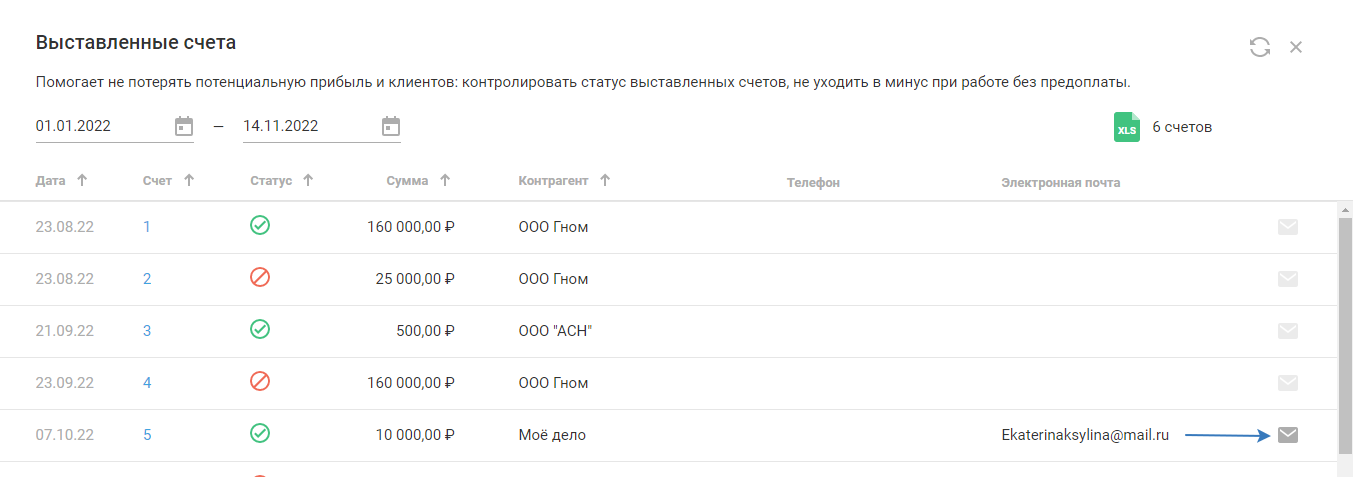Click the green check status of invoice 3
Viewport: 1353px width, 477px height.
(260, 330)
